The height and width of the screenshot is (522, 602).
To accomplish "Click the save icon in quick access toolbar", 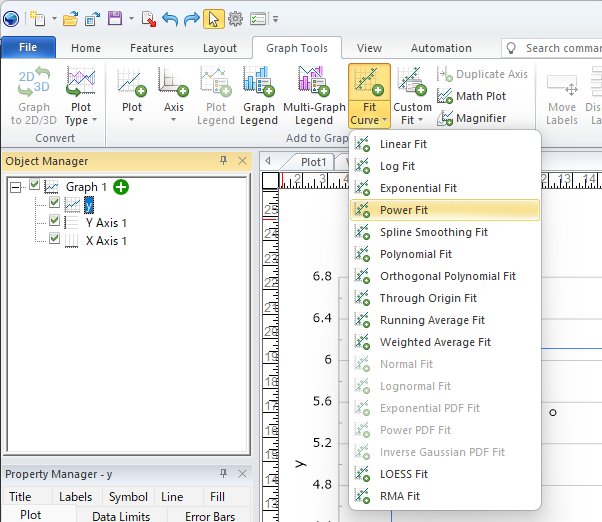I will click(x=115, y=18).
